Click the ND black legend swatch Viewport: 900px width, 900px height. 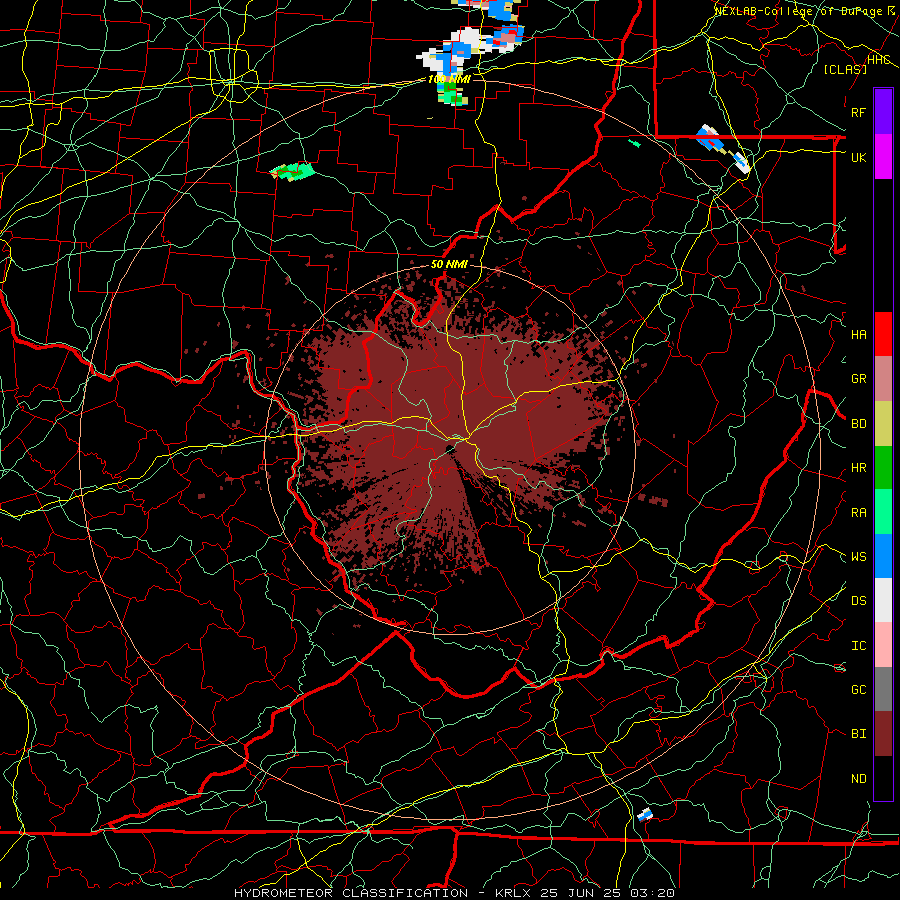click(x=883, y=778)
